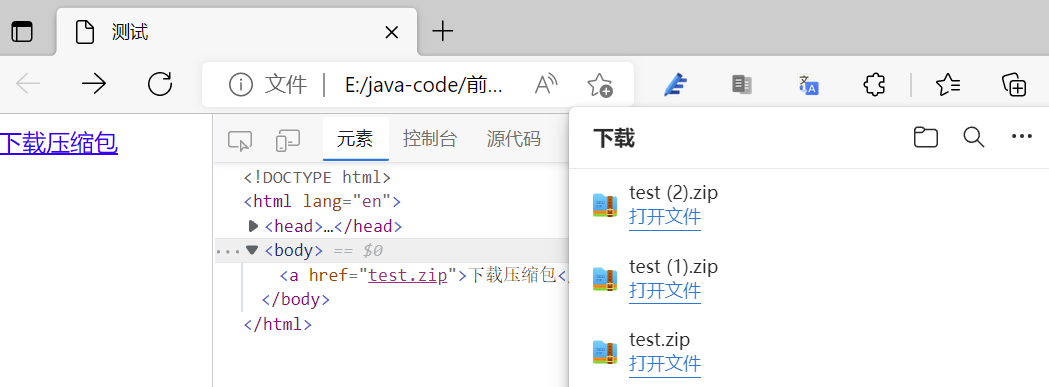Refresh the current page

(x=160, y=84)
